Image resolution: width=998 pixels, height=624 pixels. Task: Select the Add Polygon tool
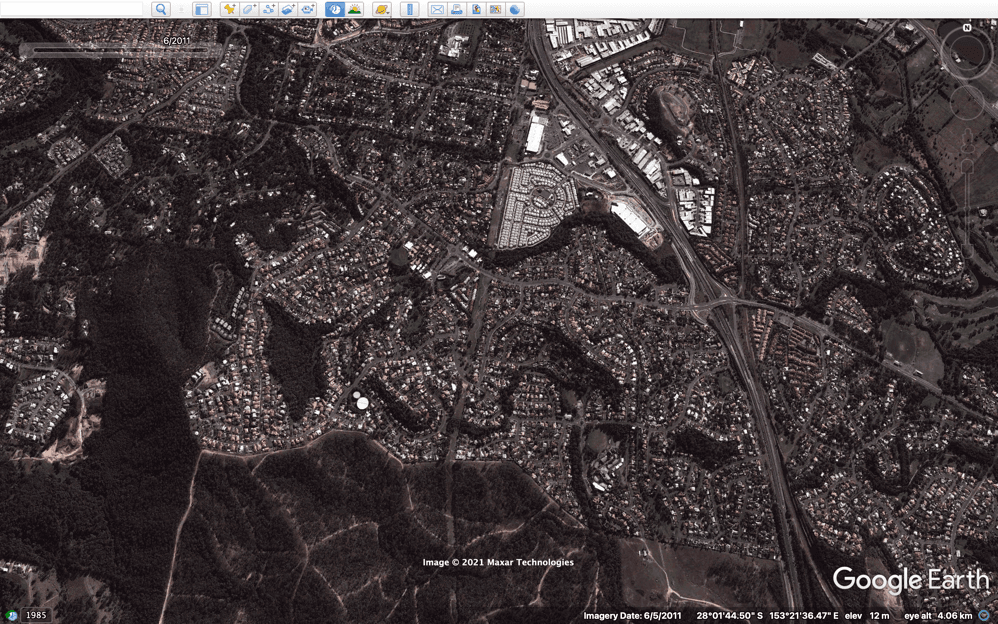point(249,9)
